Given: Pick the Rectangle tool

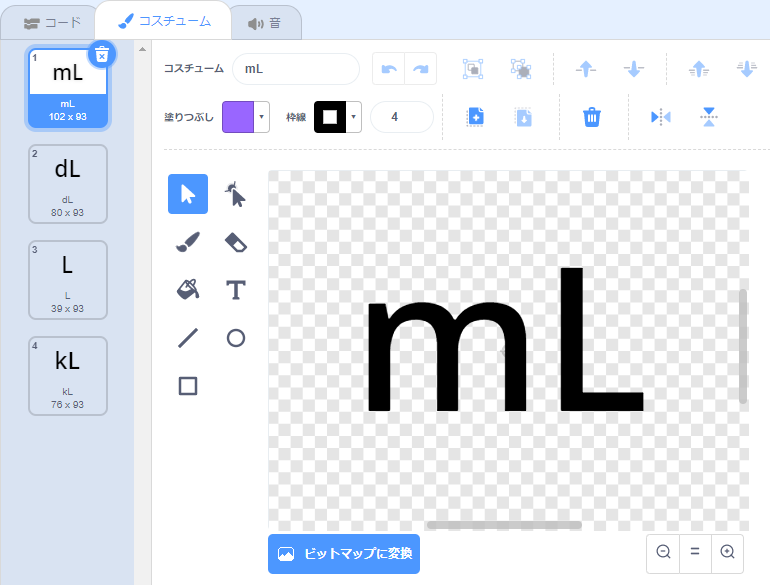Looking at the screenshot, I should (x=188, y=386).
